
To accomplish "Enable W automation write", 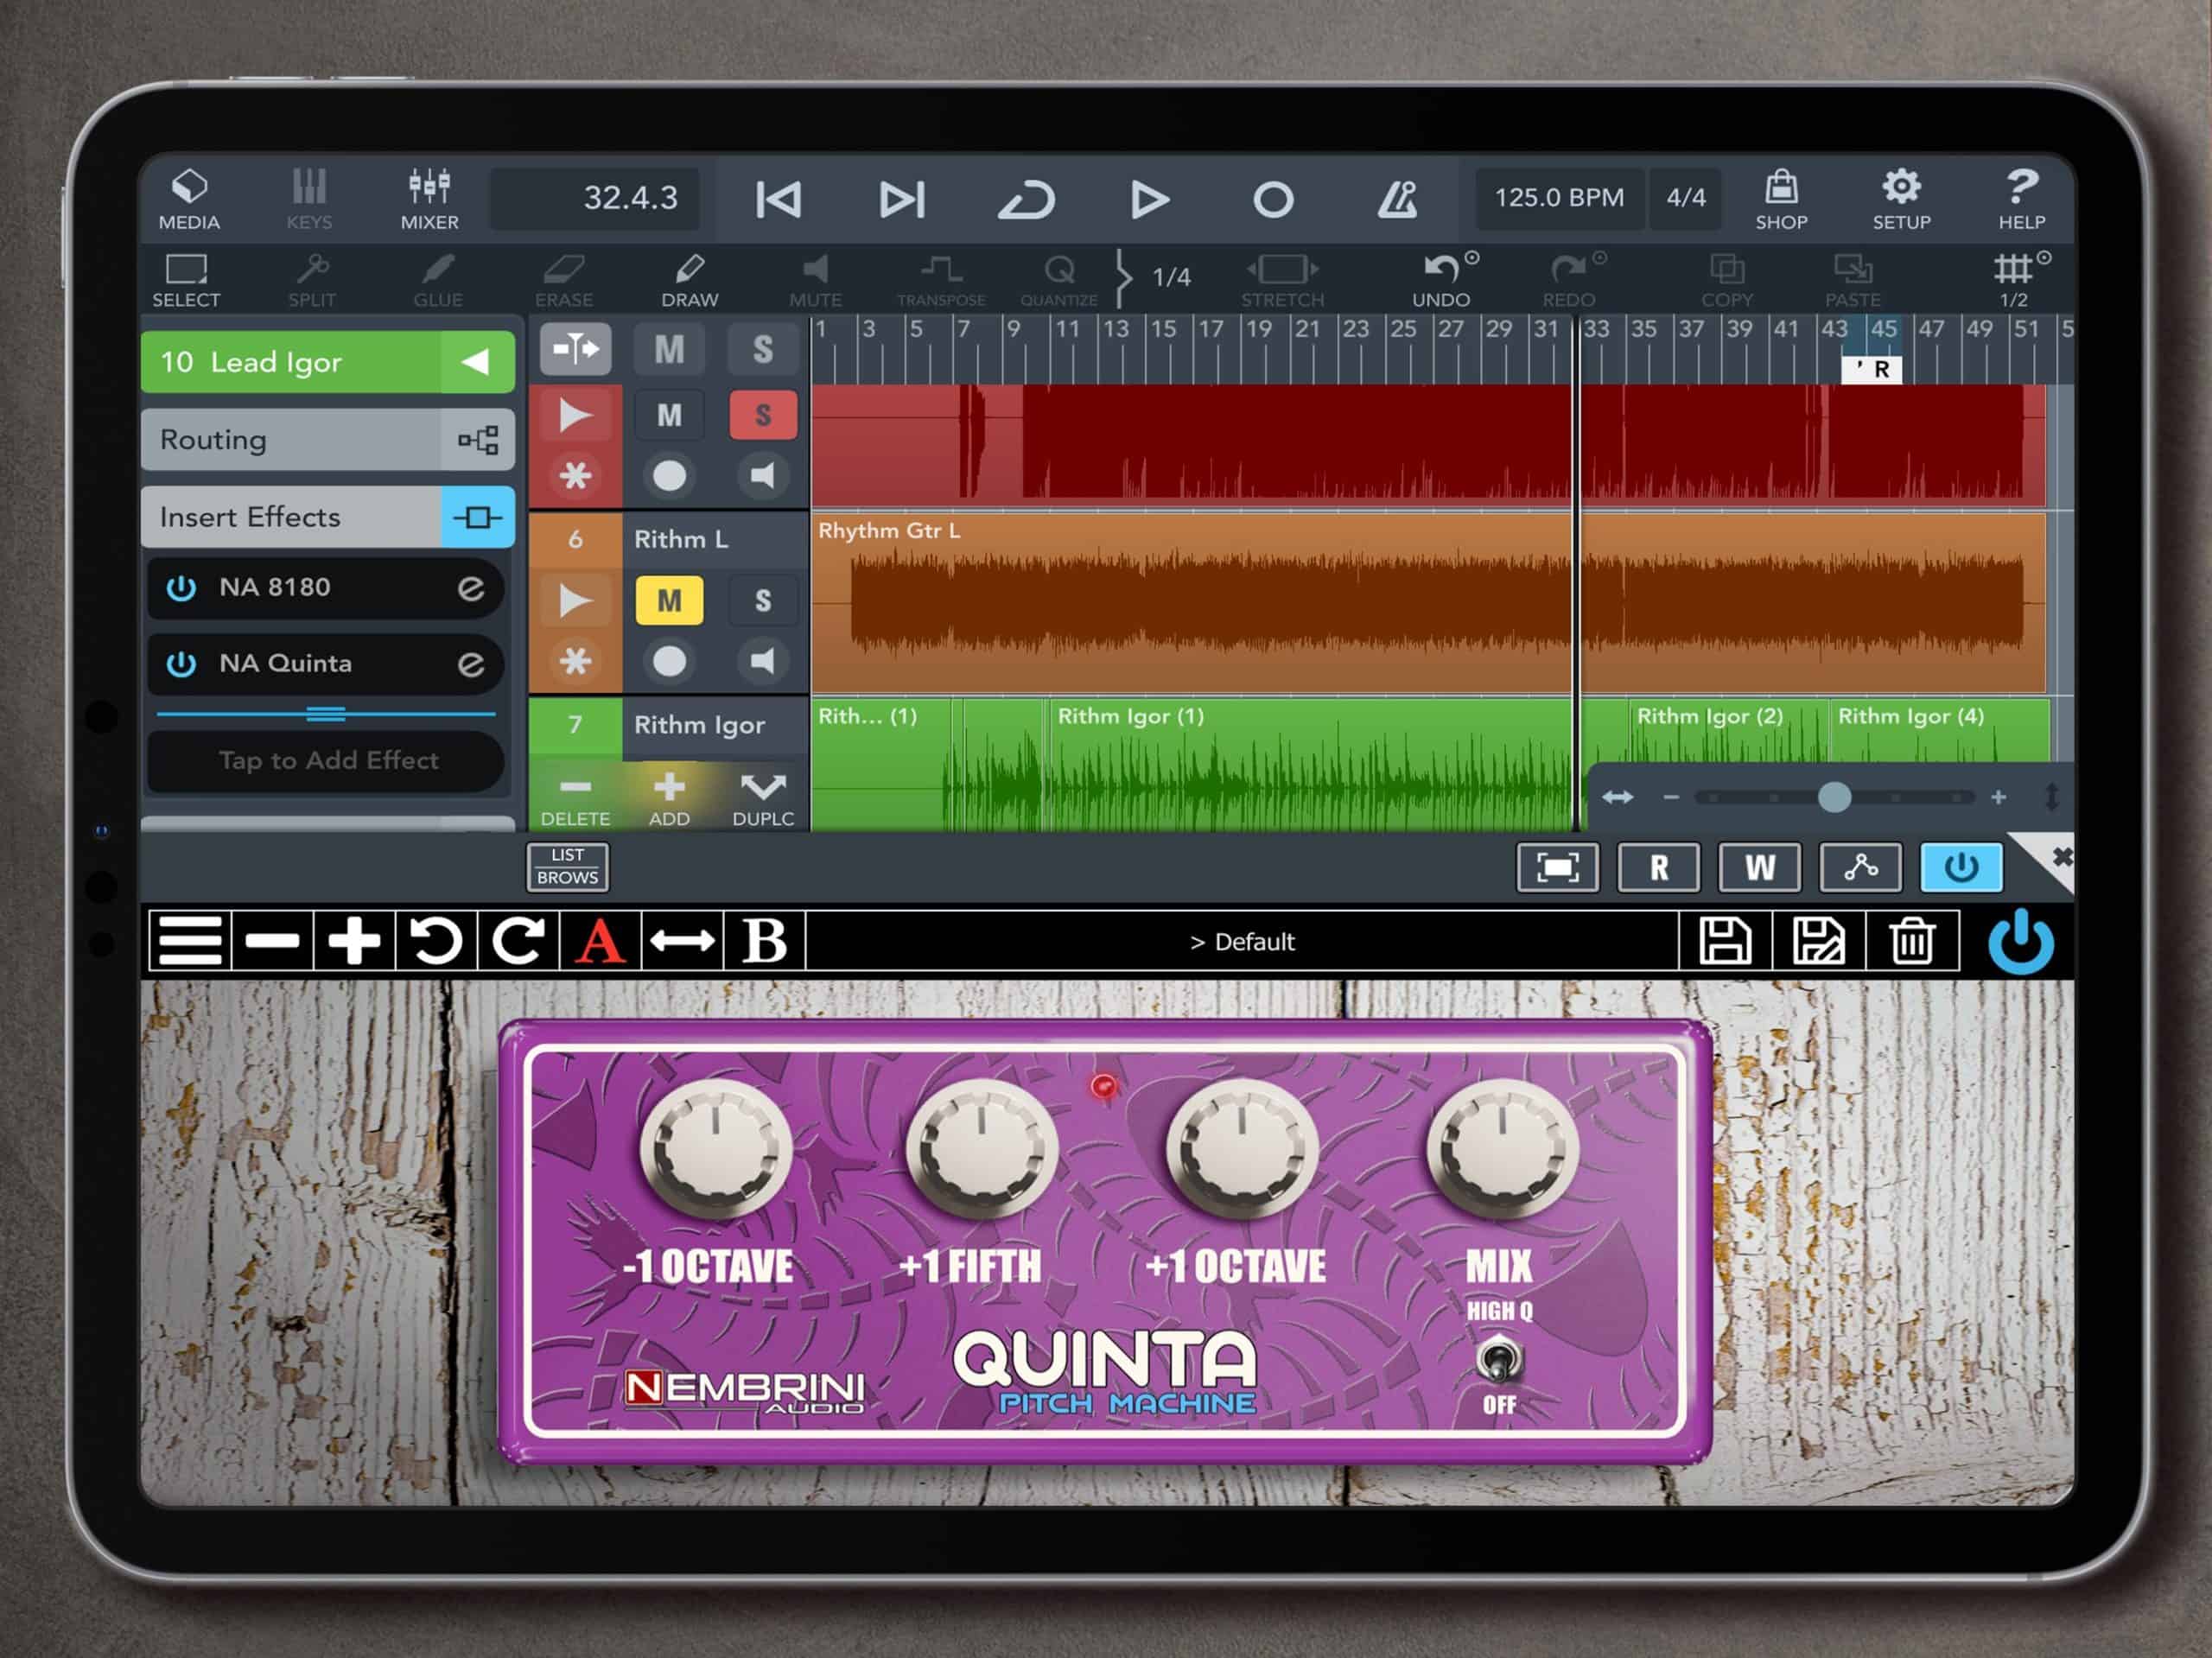I will [x=1759, y=867].
